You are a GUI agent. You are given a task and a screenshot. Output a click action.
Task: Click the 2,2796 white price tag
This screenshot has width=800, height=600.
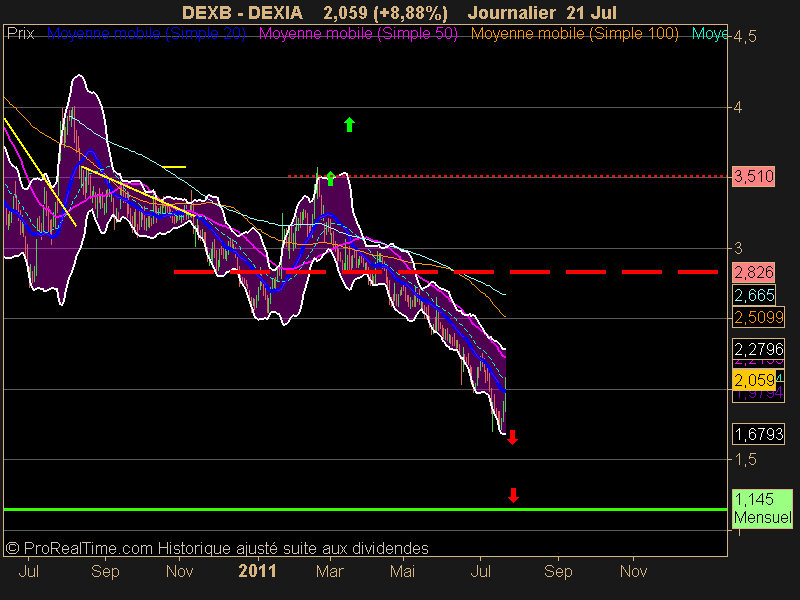pos(759,349)
